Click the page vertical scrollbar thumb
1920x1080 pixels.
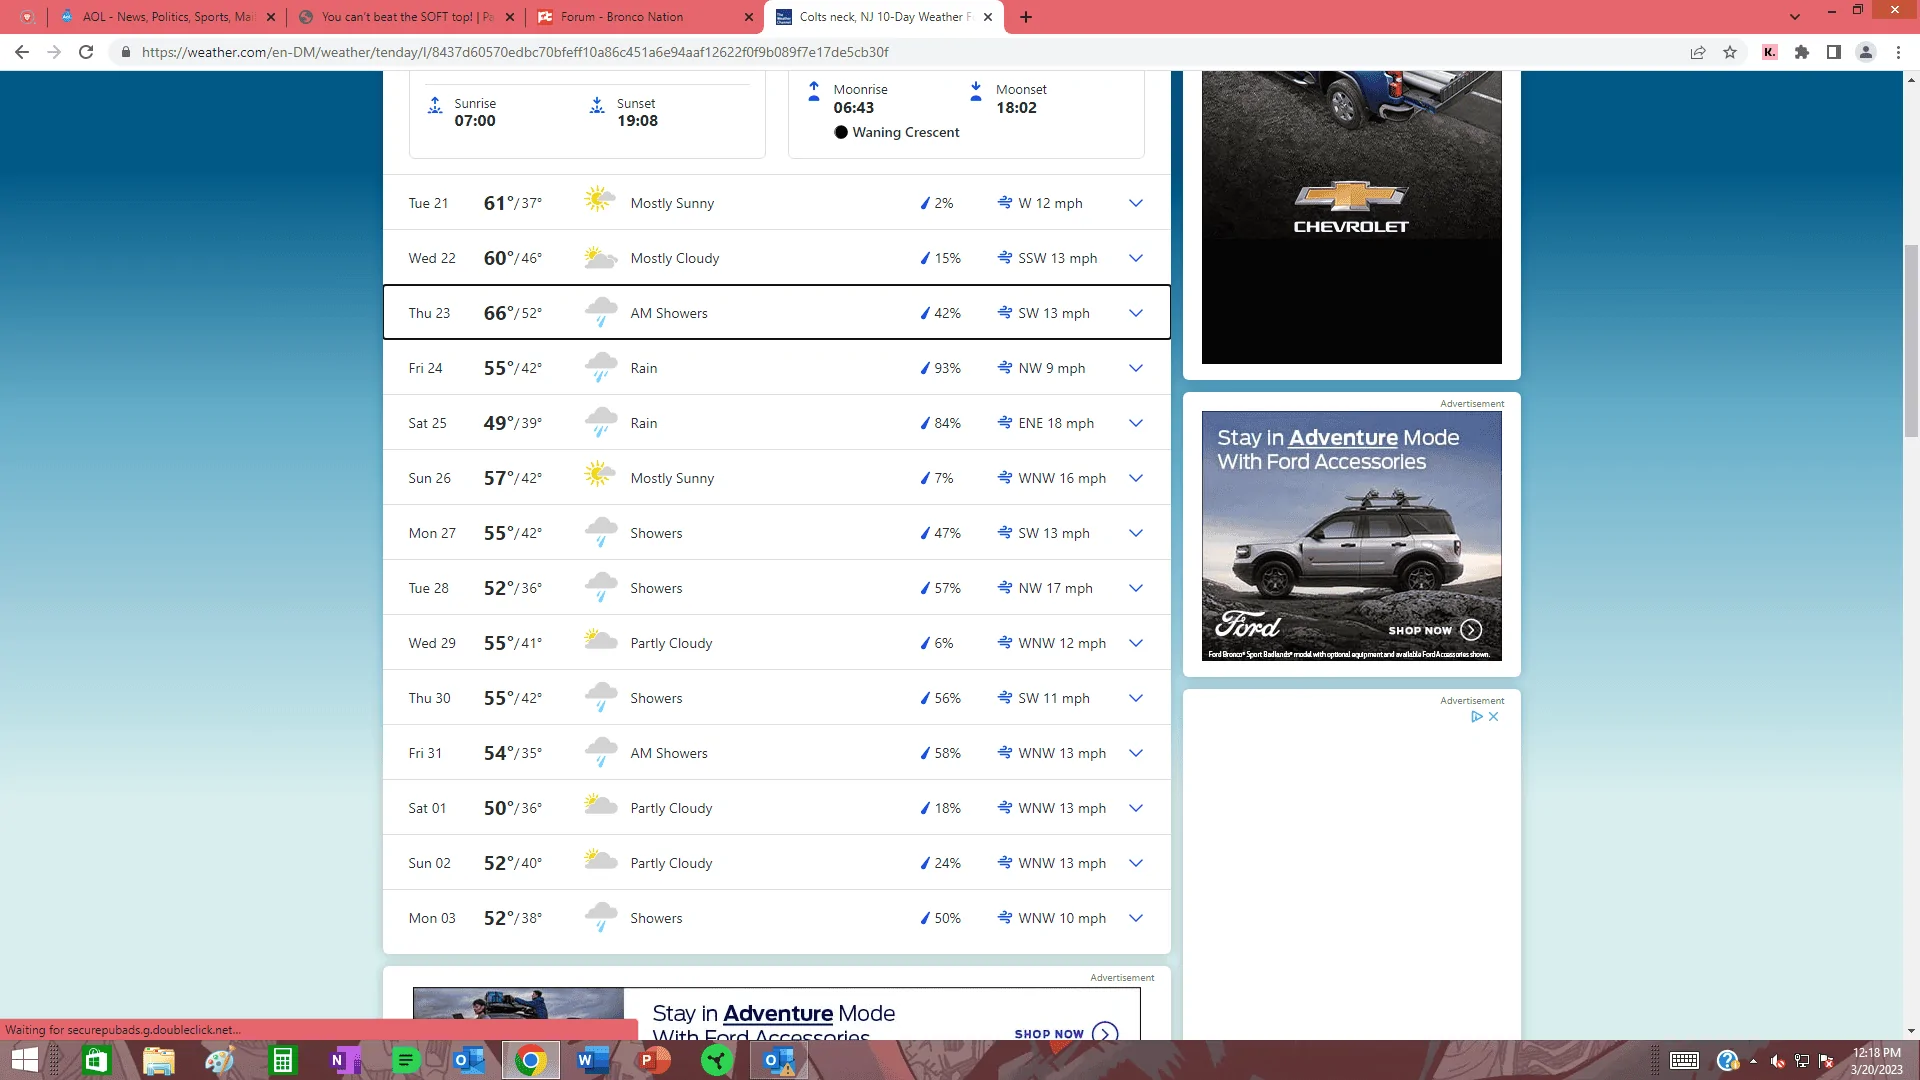coord(1911,340)
